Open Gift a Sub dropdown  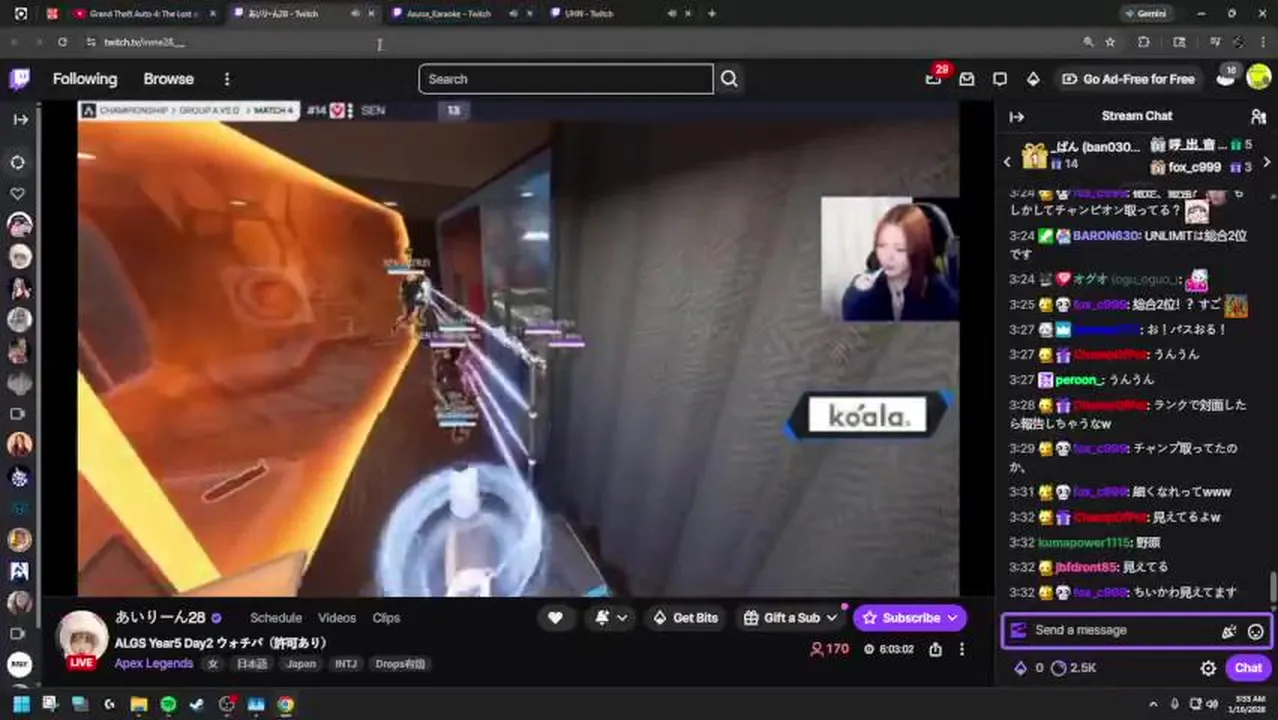click(x=790, y=618)
